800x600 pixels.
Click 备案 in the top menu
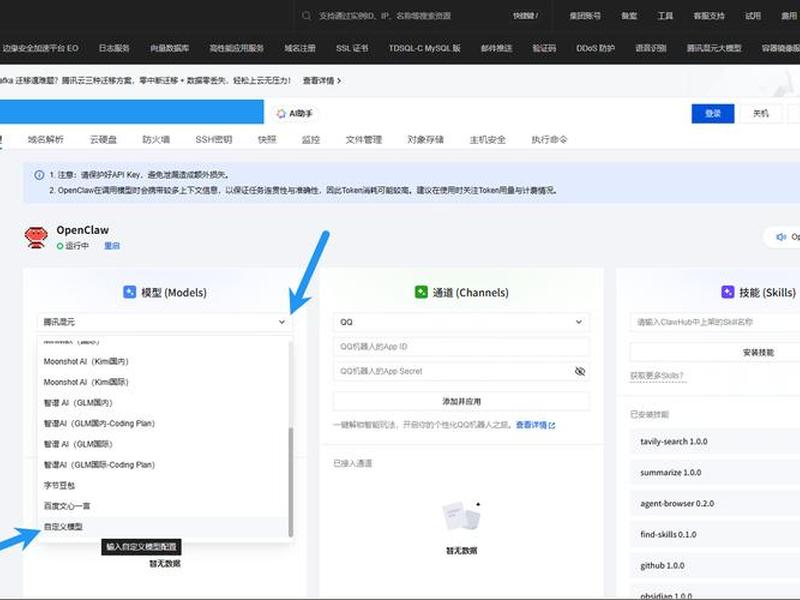pos(629,16)
